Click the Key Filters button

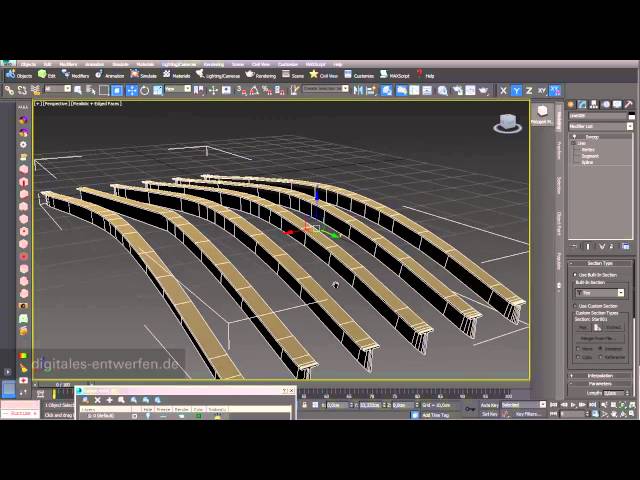point(528,414)
